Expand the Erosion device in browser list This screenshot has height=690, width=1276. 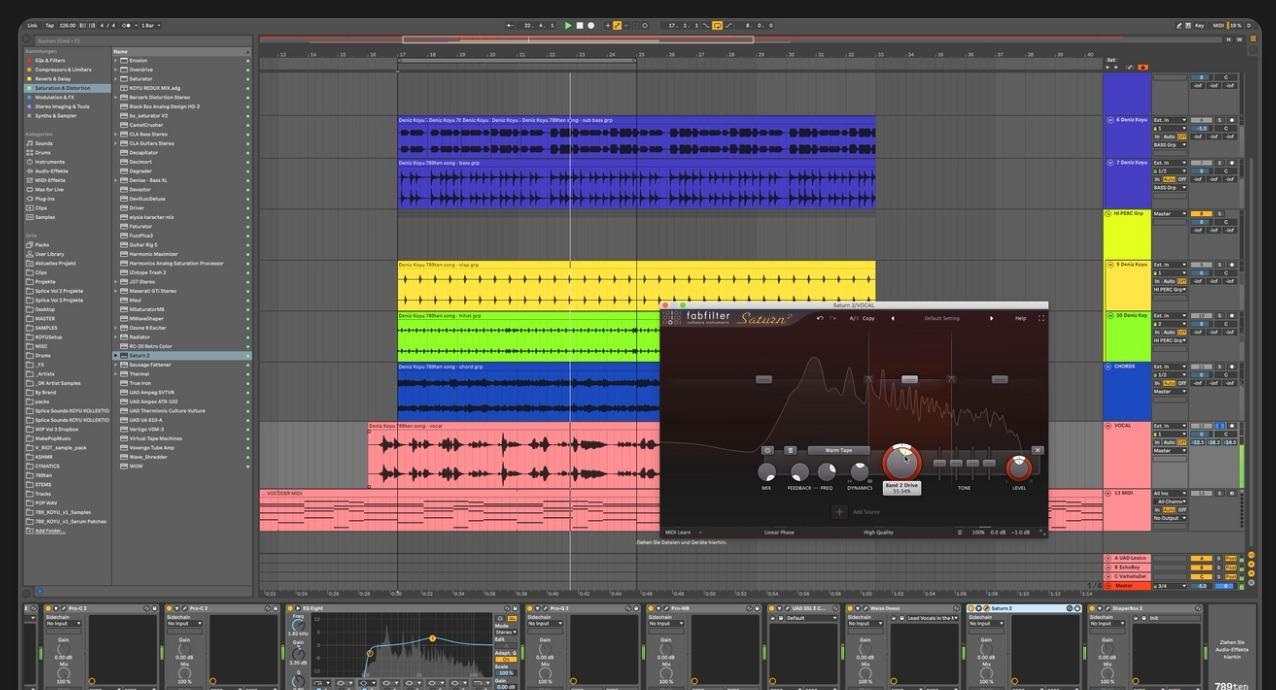[116, 60]
